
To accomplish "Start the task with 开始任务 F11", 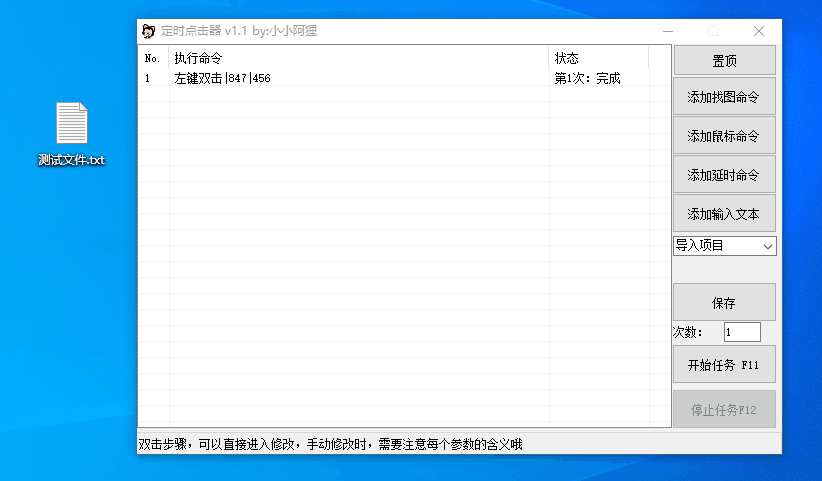I will [724, 365].
